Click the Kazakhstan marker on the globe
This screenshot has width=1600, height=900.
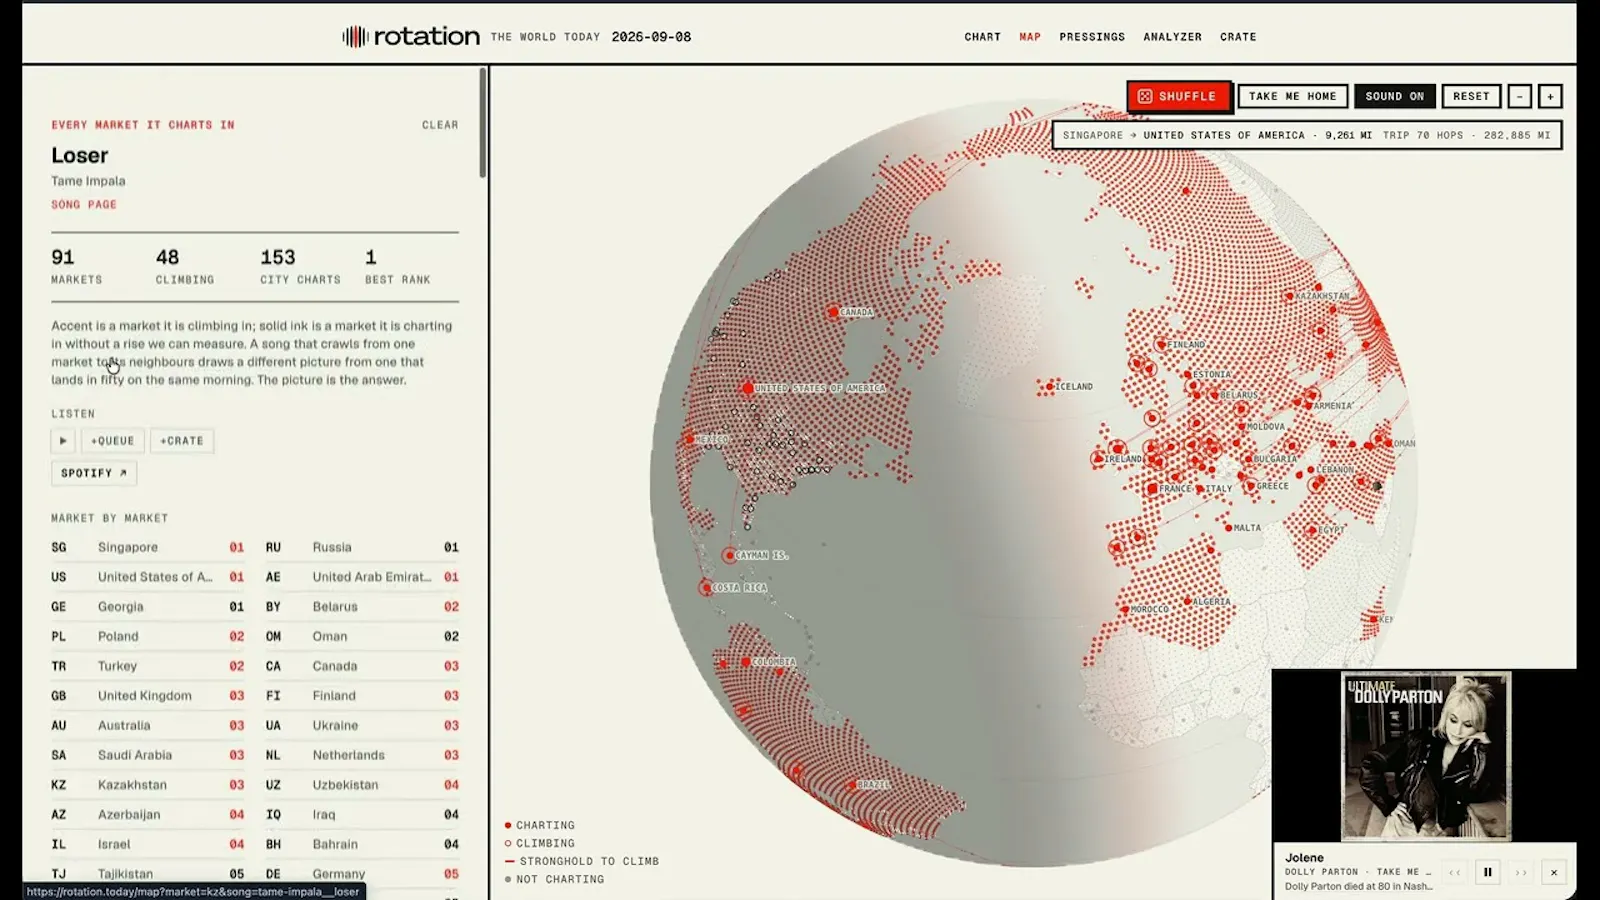pyautogui.click(x=1289, y=296)
